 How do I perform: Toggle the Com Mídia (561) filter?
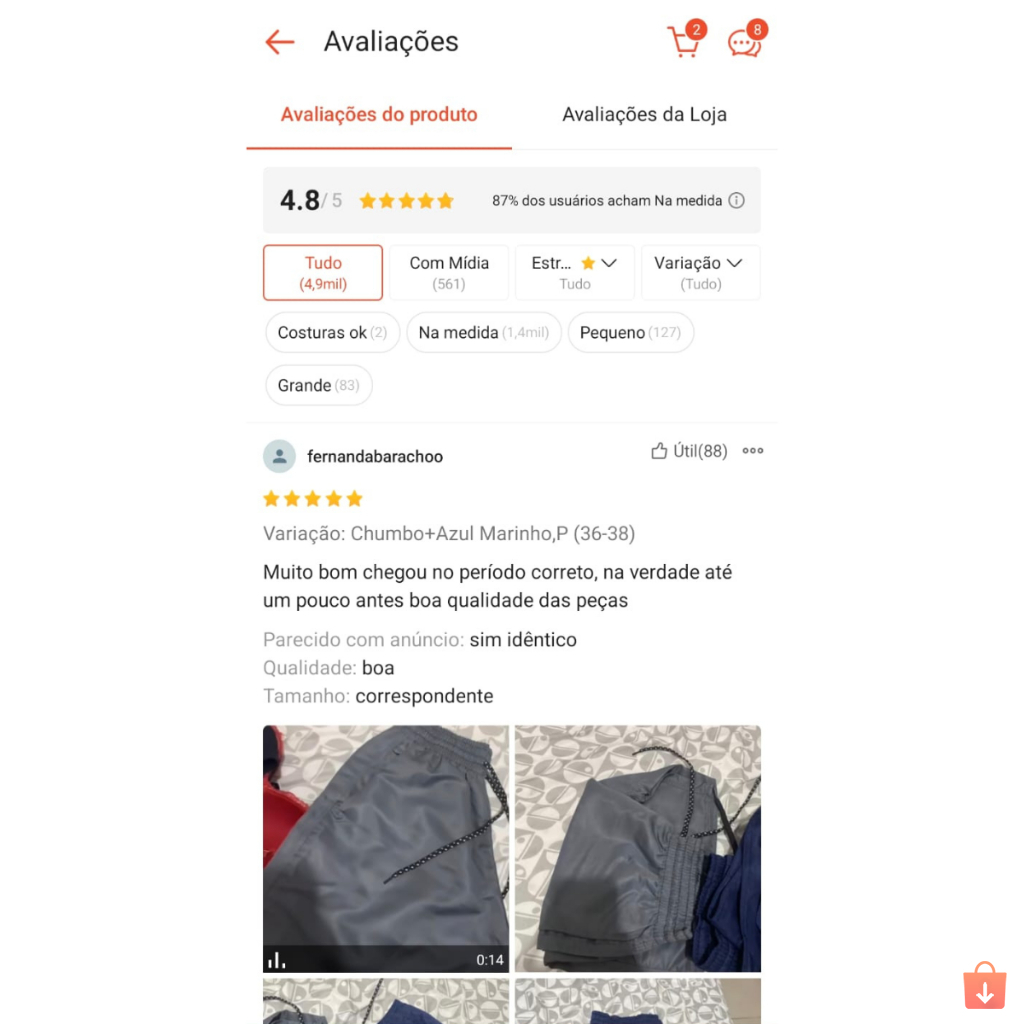click(449, 272)
